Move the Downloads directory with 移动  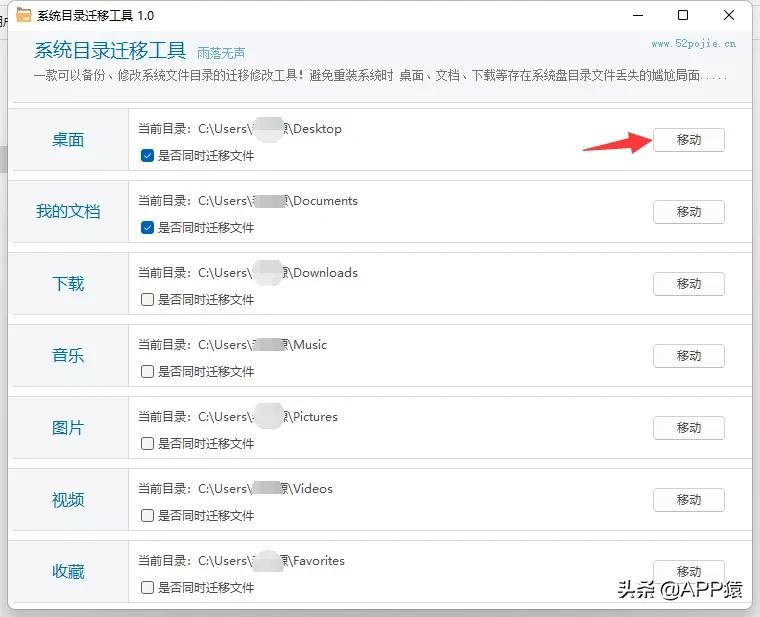point(688,284)
